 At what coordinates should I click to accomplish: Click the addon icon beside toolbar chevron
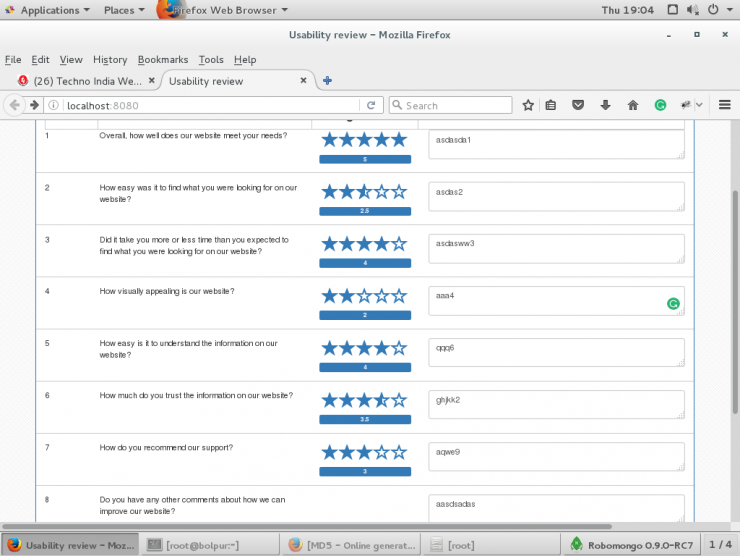pos(685,105)
